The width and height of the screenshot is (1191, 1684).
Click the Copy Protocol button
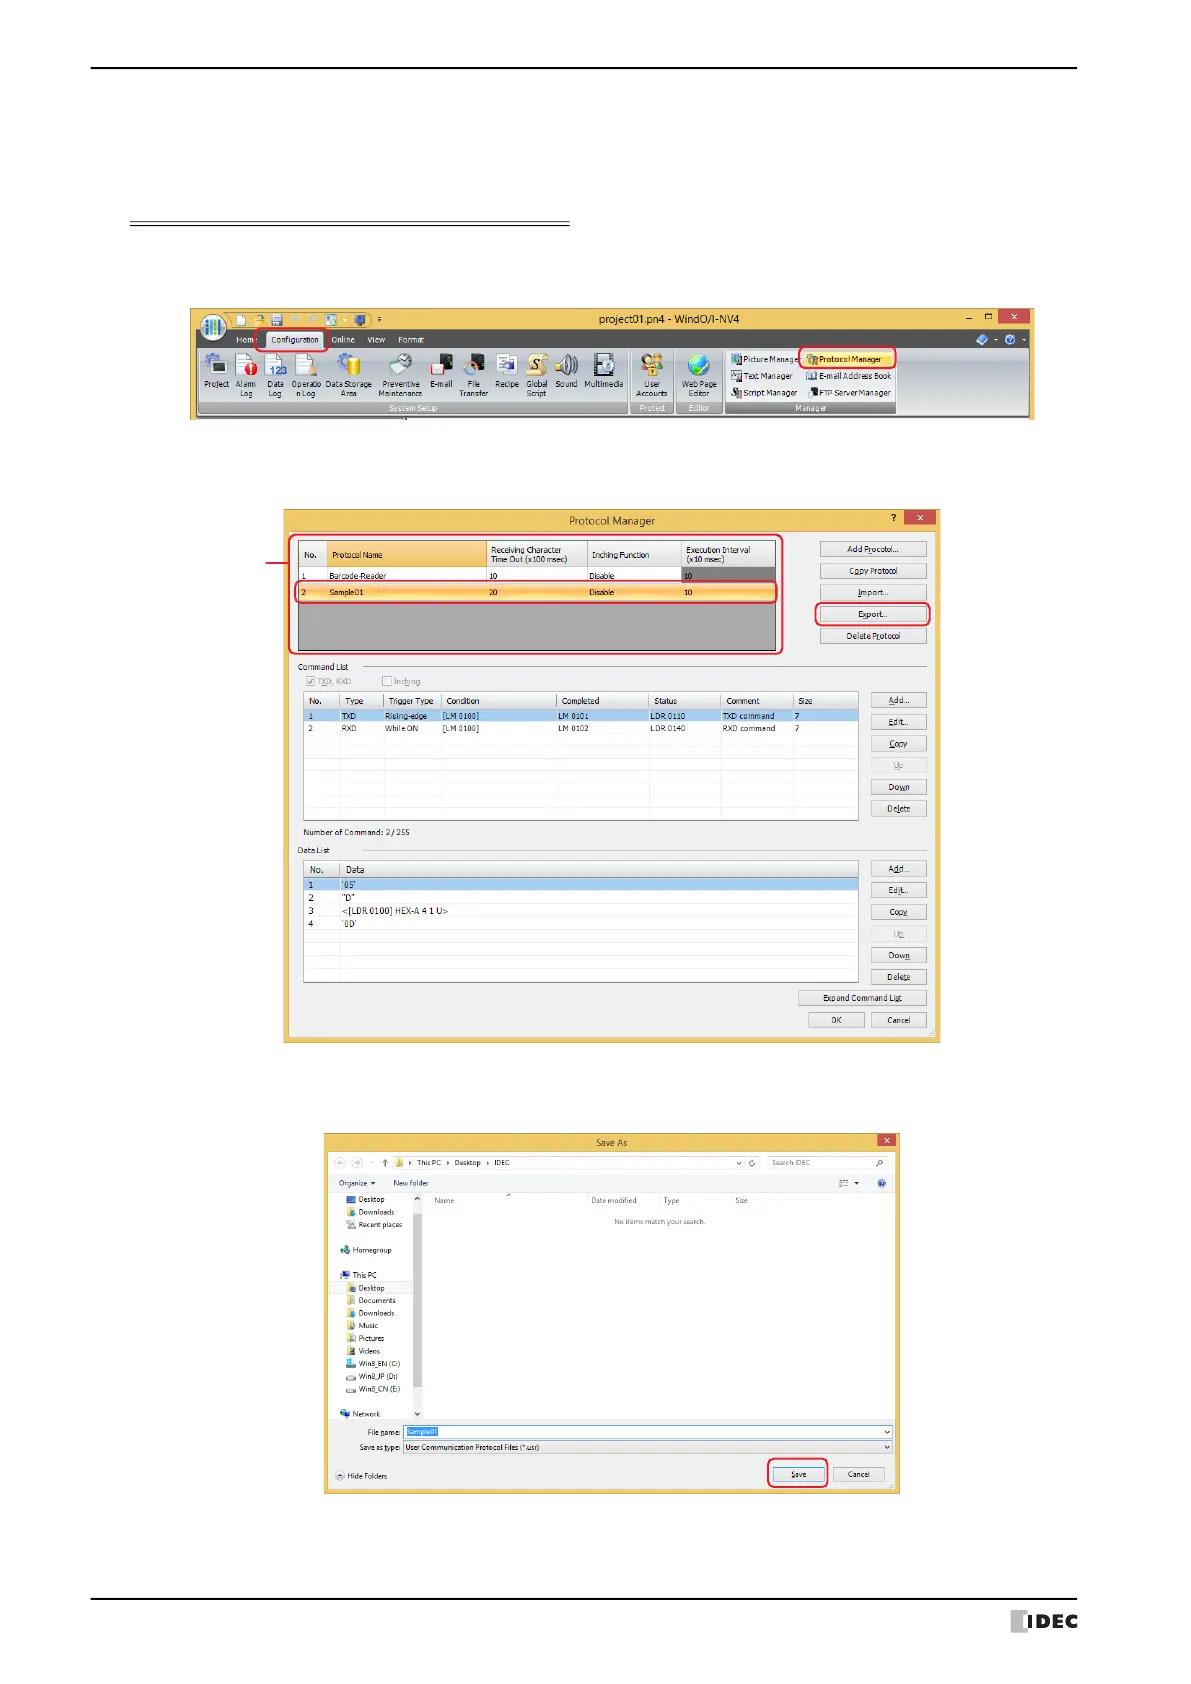click(x=873, y=571)
